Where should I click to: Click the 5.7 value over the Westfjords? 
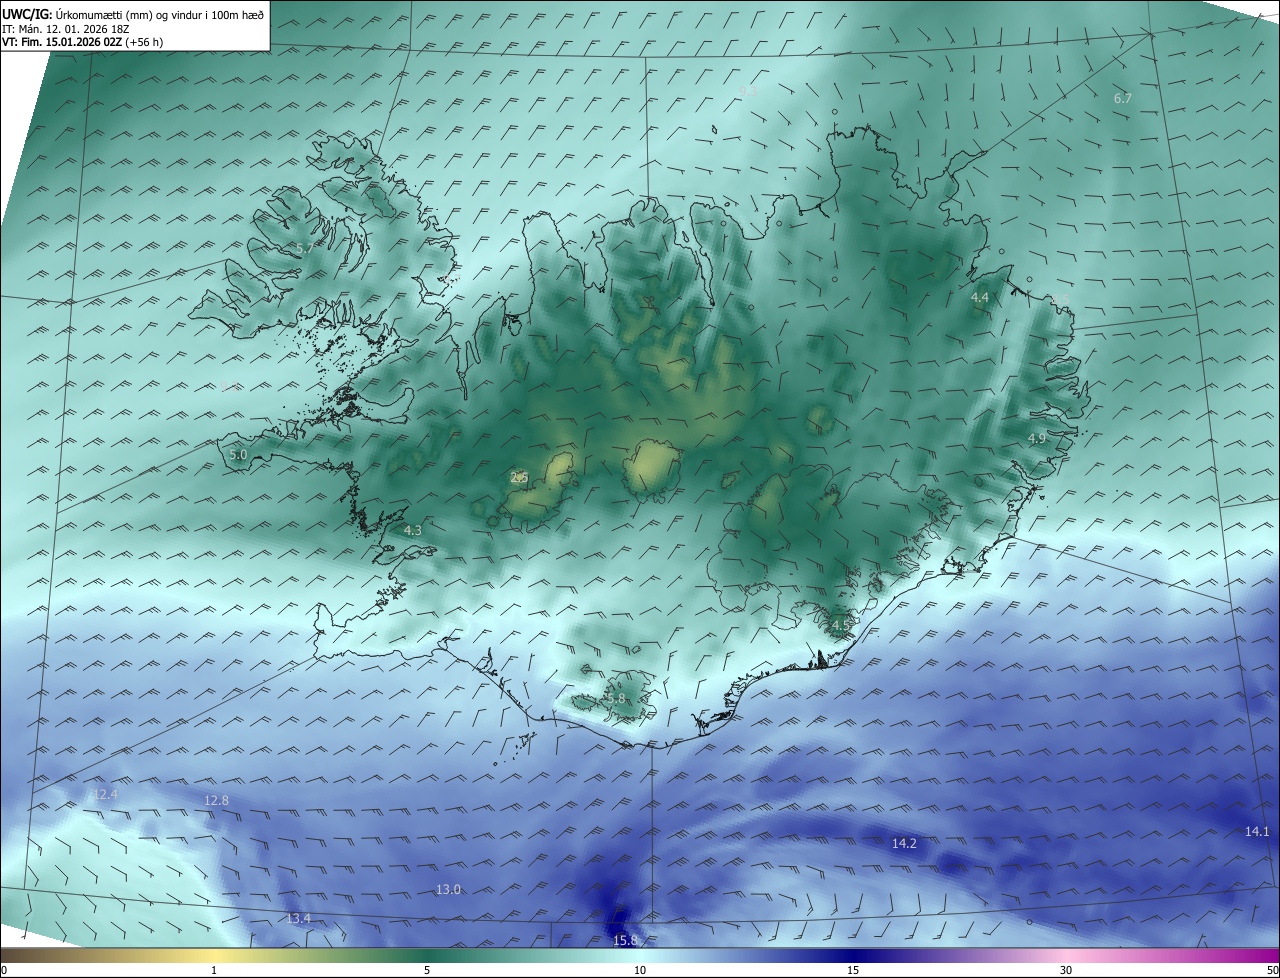tap(304, 247)
